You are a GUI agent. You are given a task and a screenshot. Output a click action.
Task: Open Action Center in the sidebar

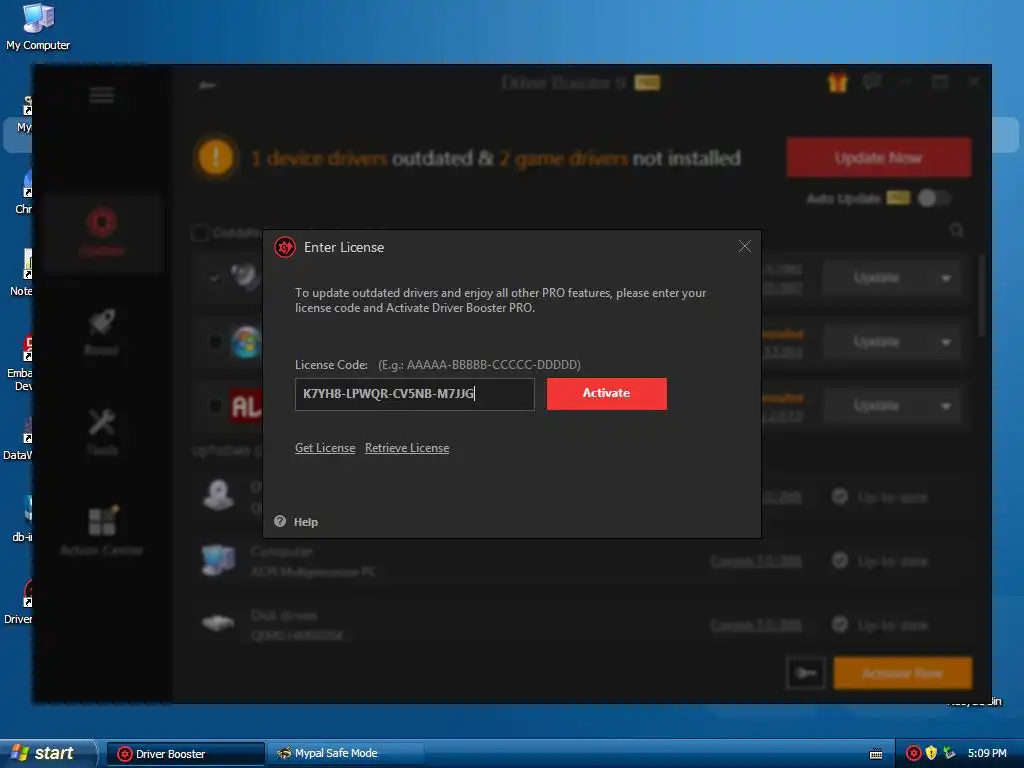[x=102, y=531]
